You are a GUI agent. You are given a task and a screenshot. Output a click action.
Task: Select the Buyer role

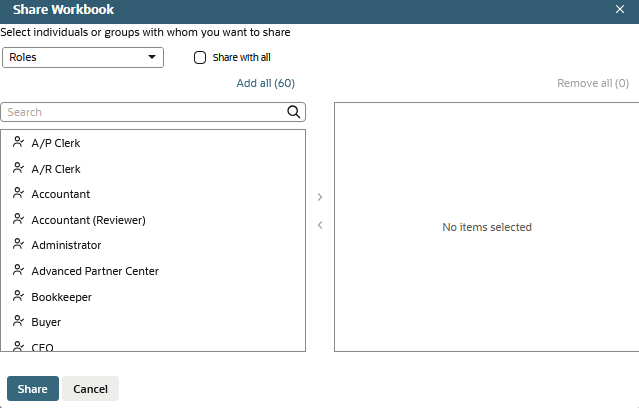[153, 322]
